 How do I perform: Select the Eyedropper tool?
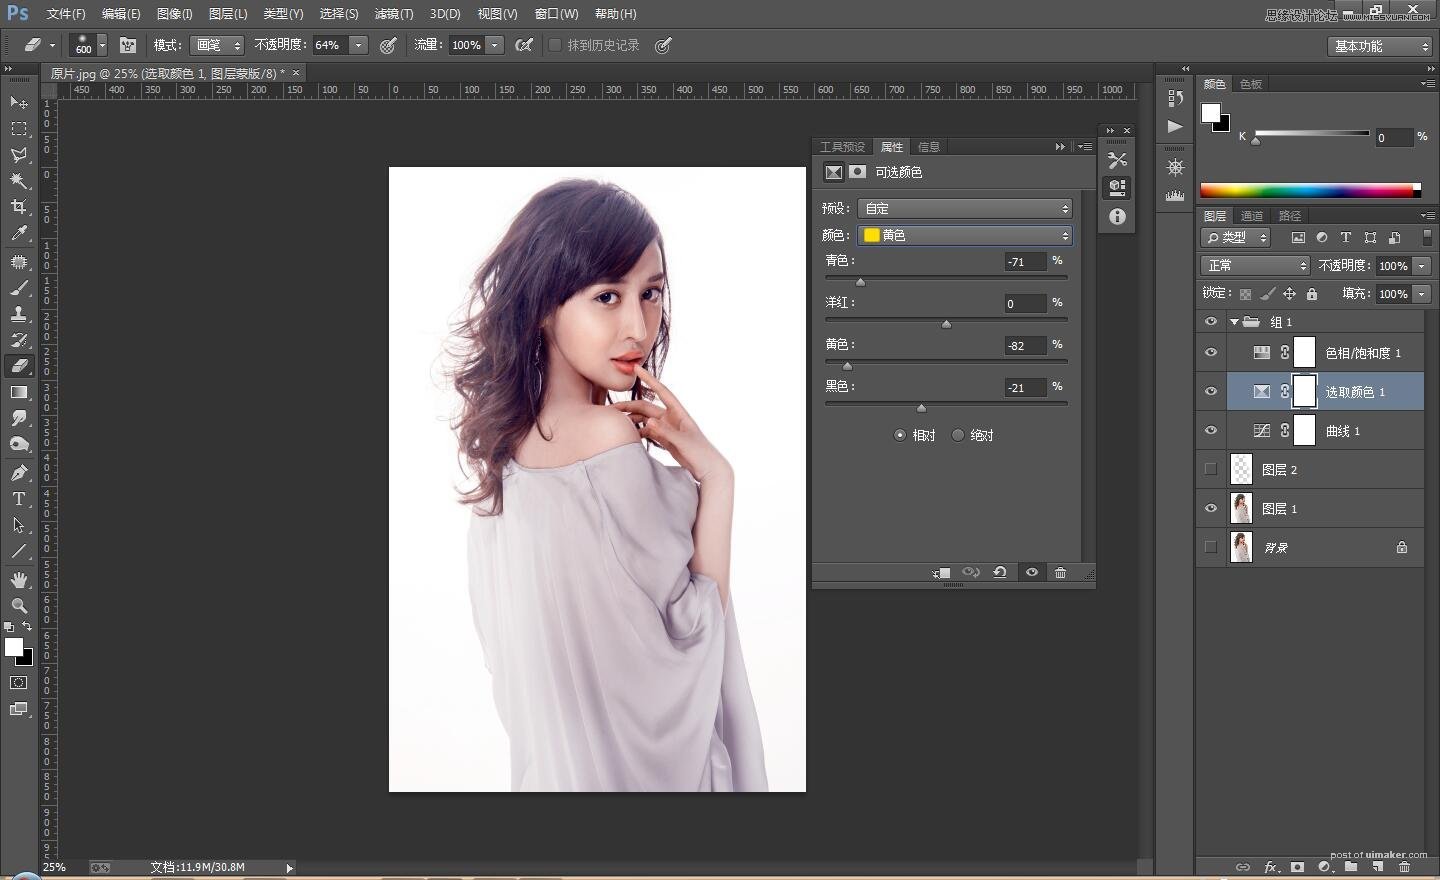(19, 233)
